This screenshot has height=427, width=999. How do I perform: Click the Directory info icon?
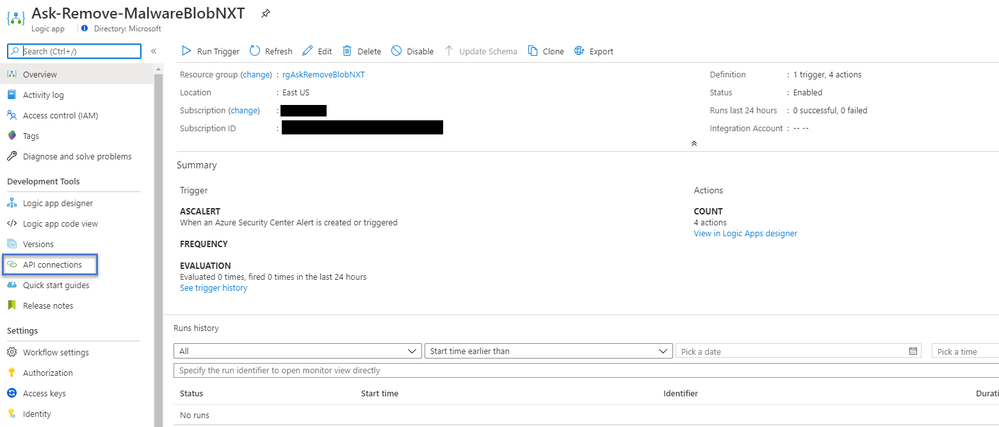point(85,29)
